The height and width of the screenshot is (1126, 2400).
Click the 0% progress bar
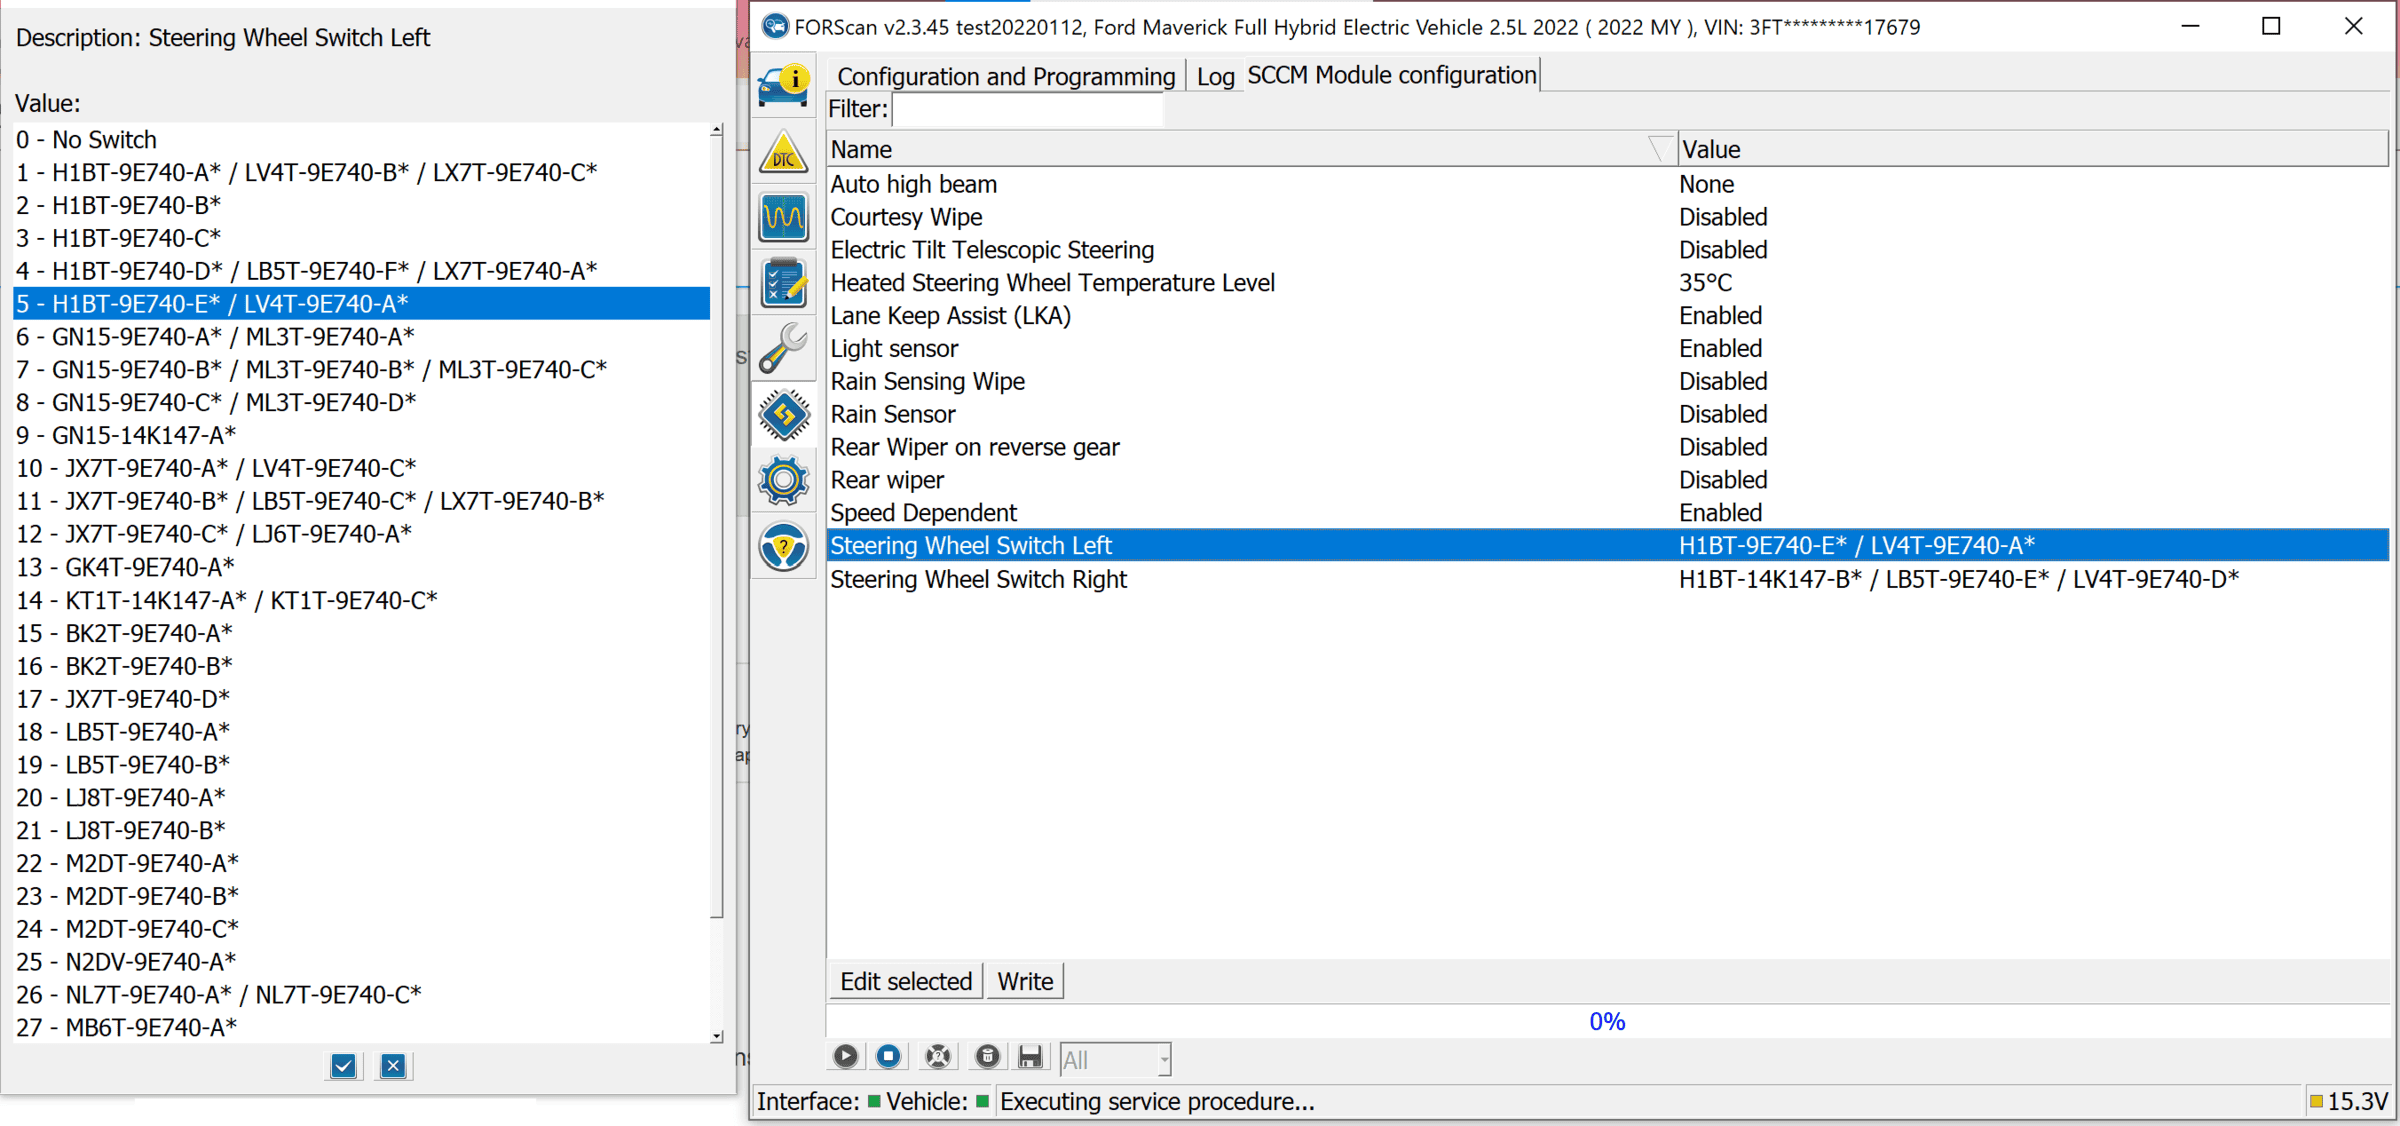click(x=1607, y=1021)
